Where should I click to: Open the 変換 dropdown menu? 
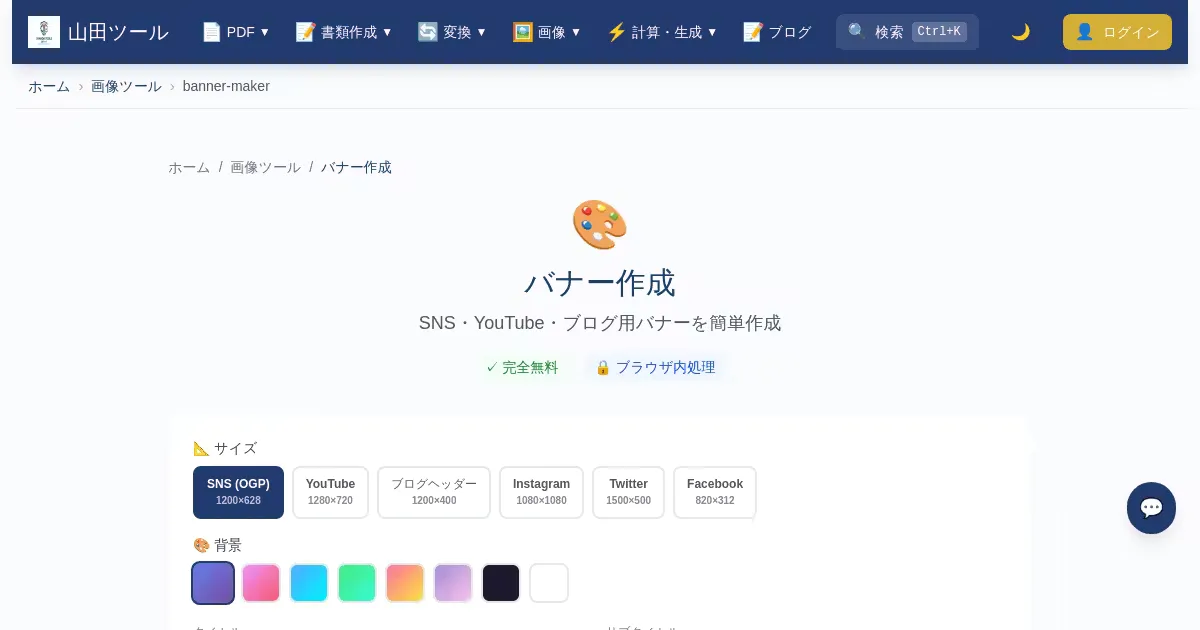[452, 32]
